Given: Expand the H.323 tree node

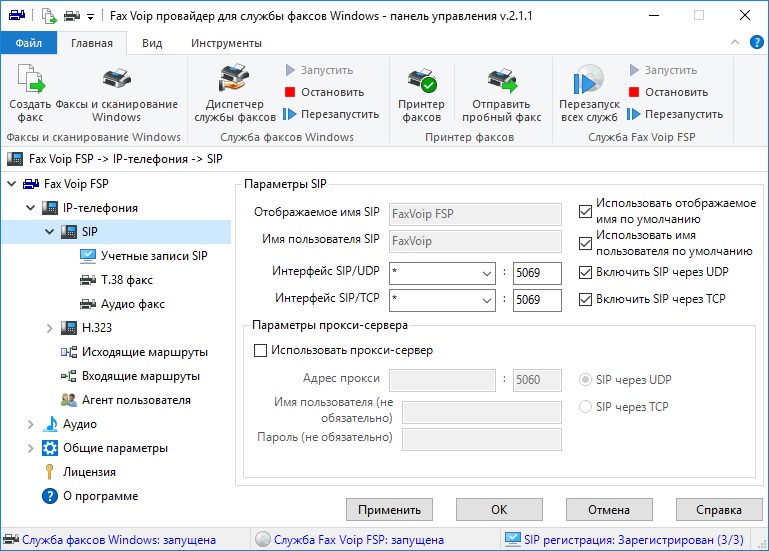Looking at the screenshot, I should click(x=50, y=328).
